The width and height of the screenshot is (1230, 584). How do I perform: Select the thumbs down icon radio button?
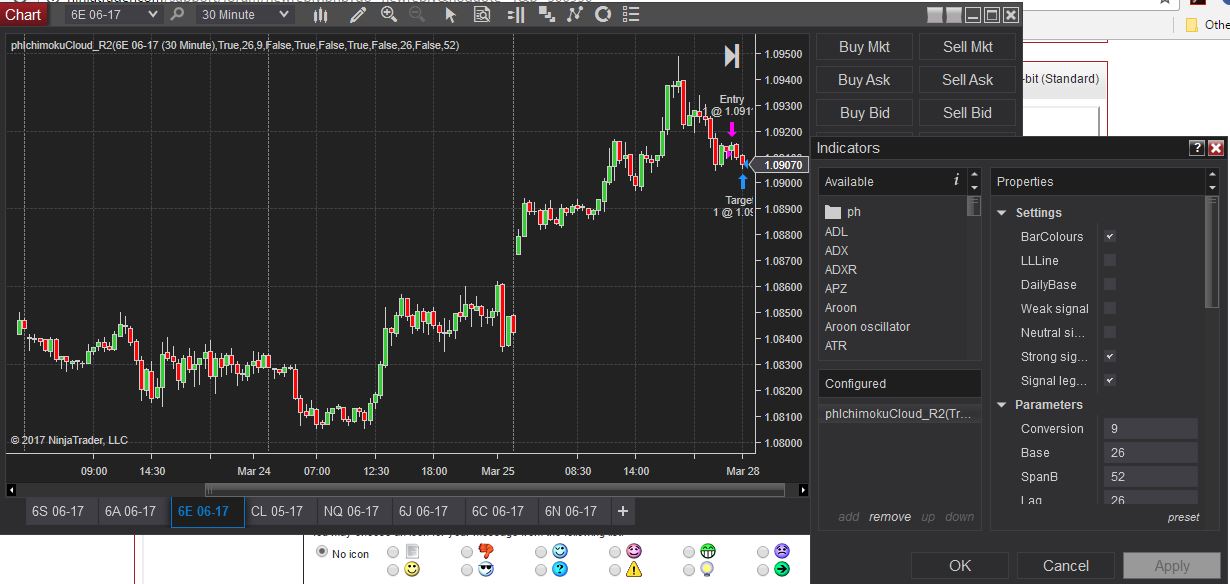click(468, 551)
